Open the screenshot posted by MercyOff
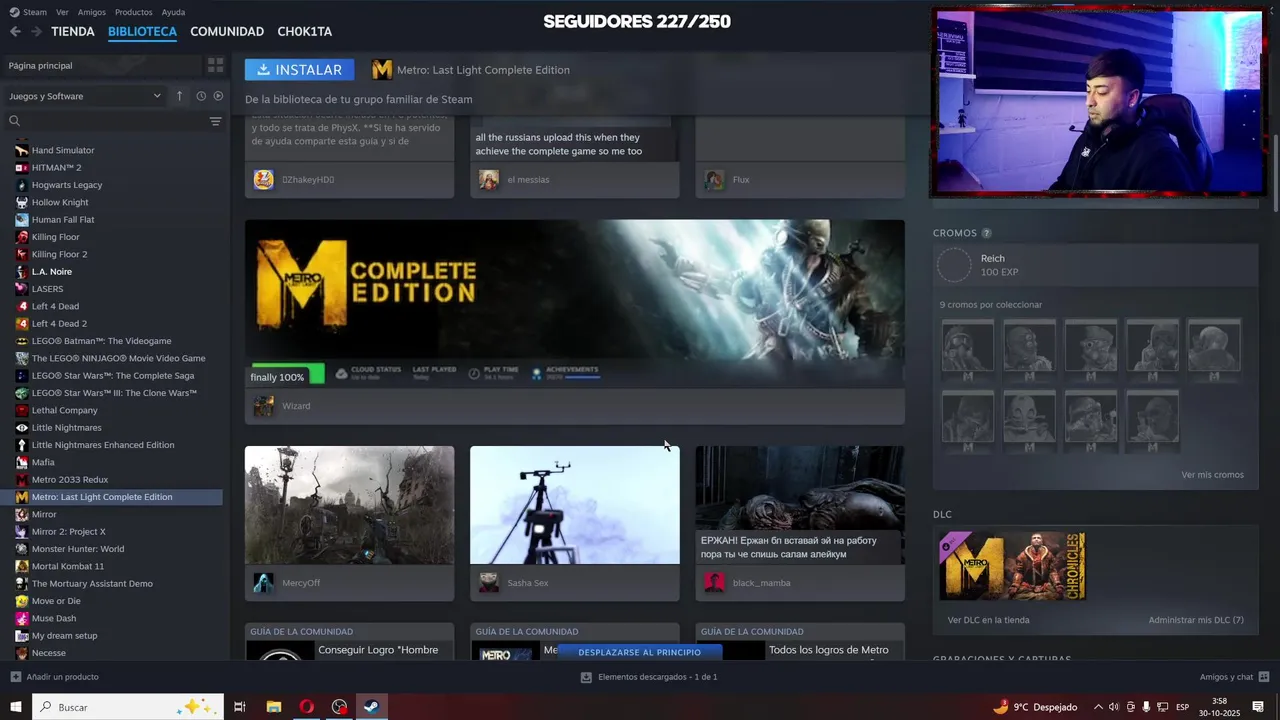The width and height of the screenshot is (1280, 720). click(x=349, y=505)
